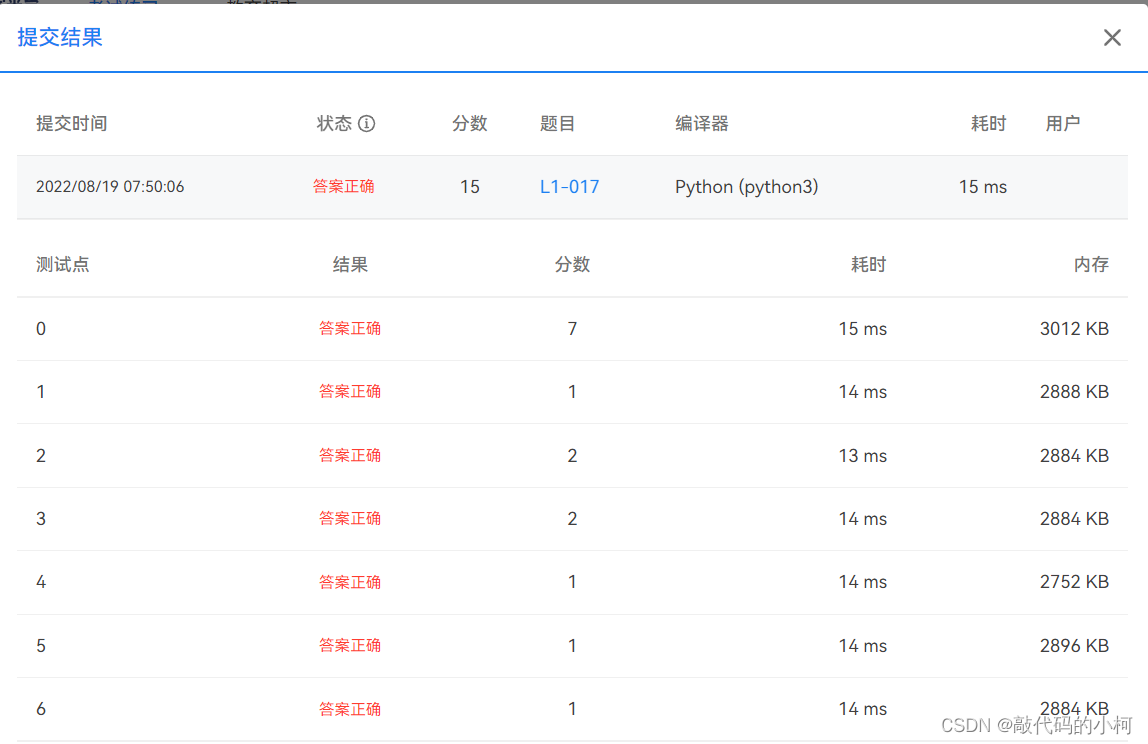Click the info icon beside 状态 header

(x=366, y=123)
